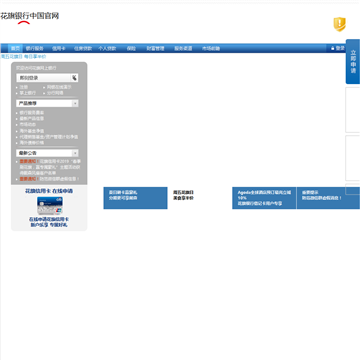Click the key icon in 即刻登录 box
360x360 pixels.
(x=74, y=78)
